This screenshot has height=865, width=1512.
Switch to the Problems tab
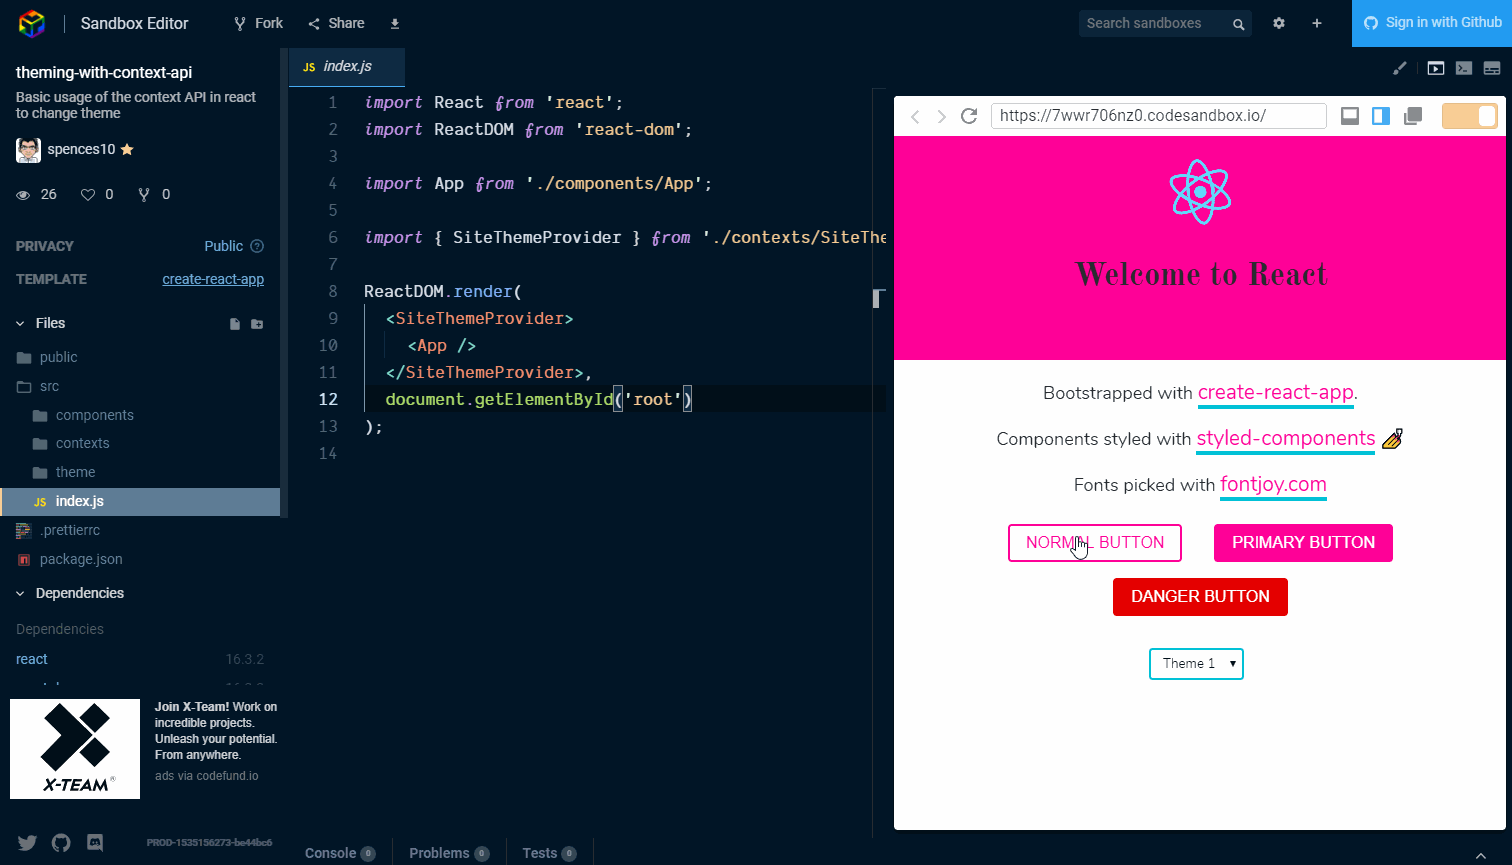tap(448, 853)
